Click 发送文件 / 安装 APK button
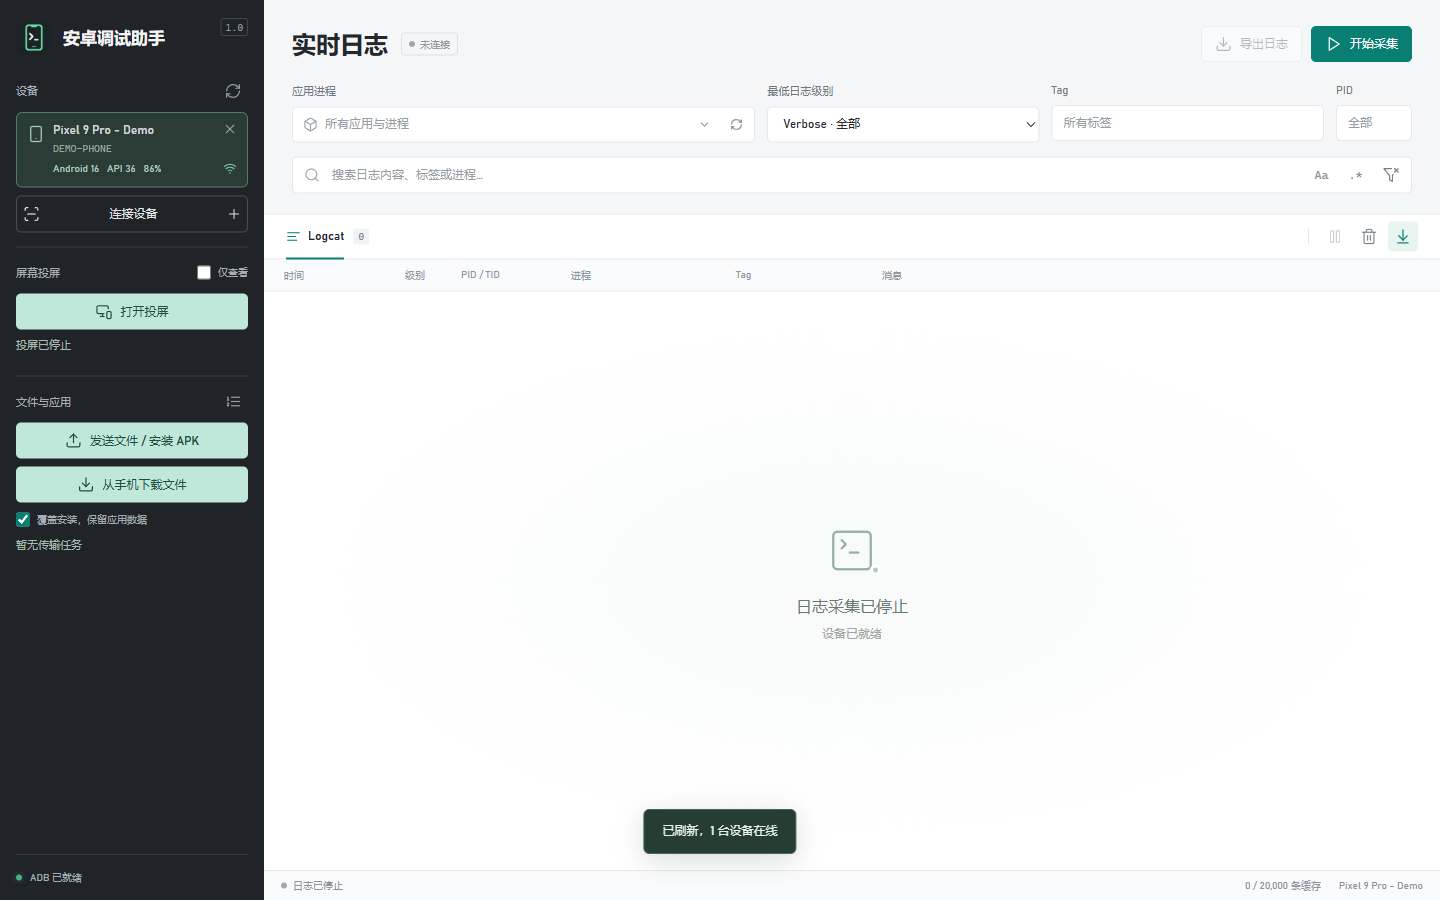1440x900 pixels. [x=132, y=440]
